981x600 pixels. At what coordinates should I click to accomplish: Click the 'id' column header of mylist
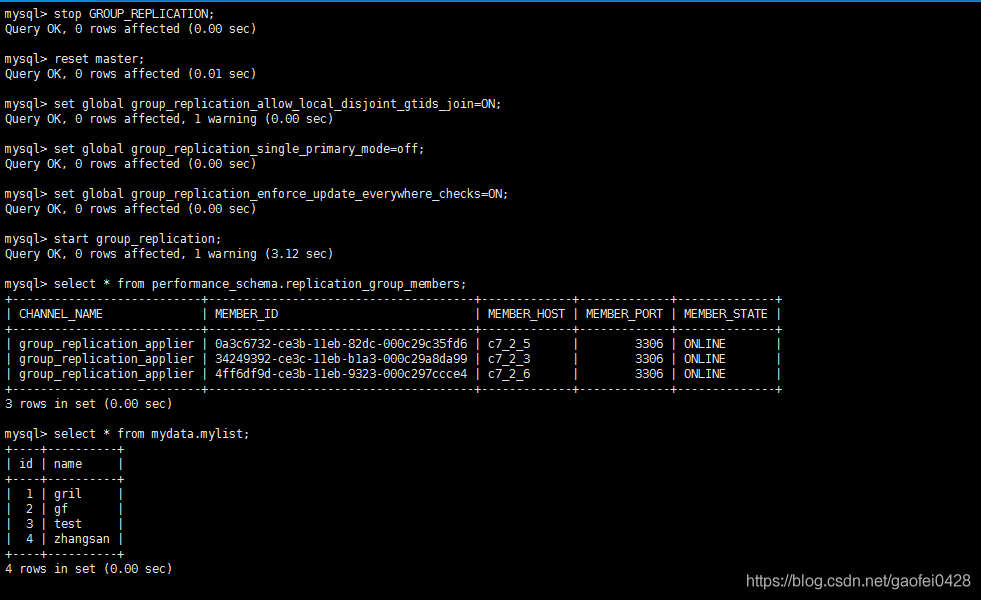tap(26, 464)
